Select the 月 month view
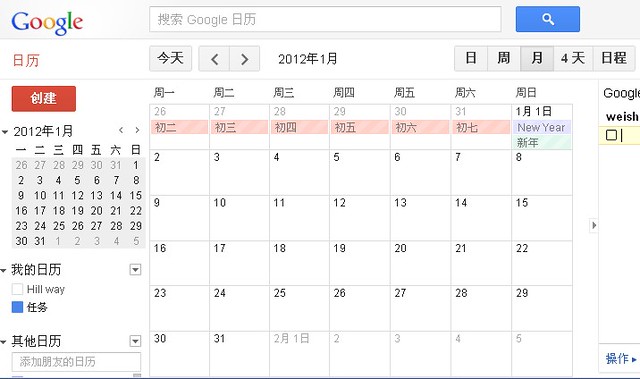 click(537, 58)
